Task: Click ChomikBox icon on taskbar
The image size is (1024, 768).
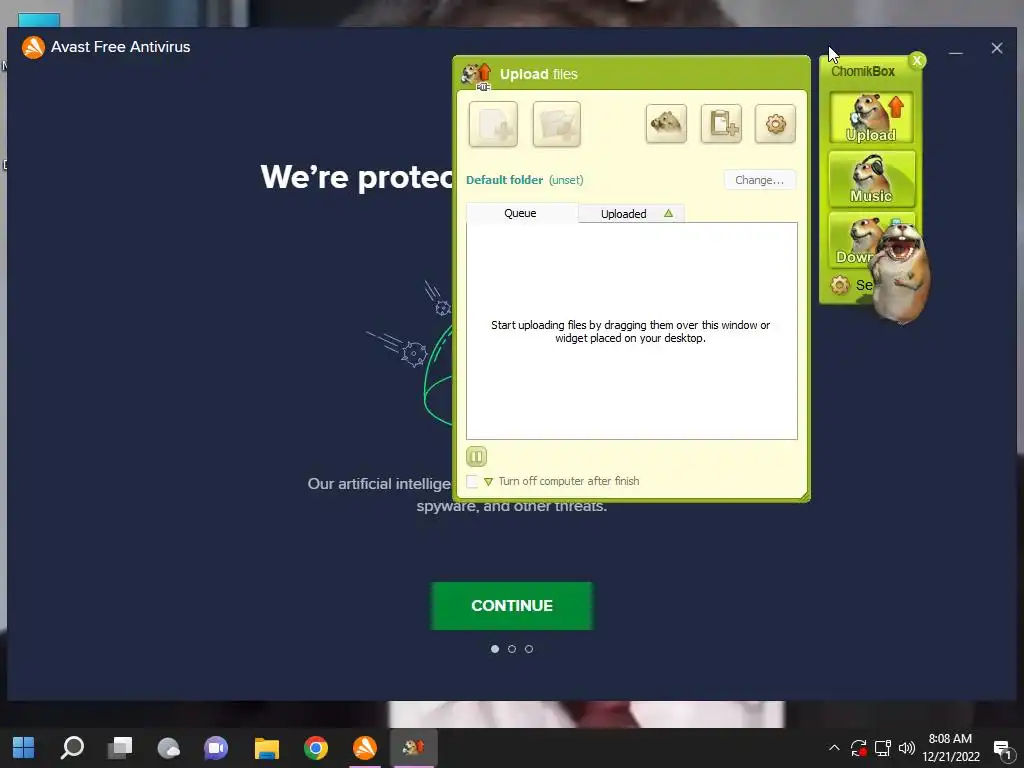Action: [413, 748]
